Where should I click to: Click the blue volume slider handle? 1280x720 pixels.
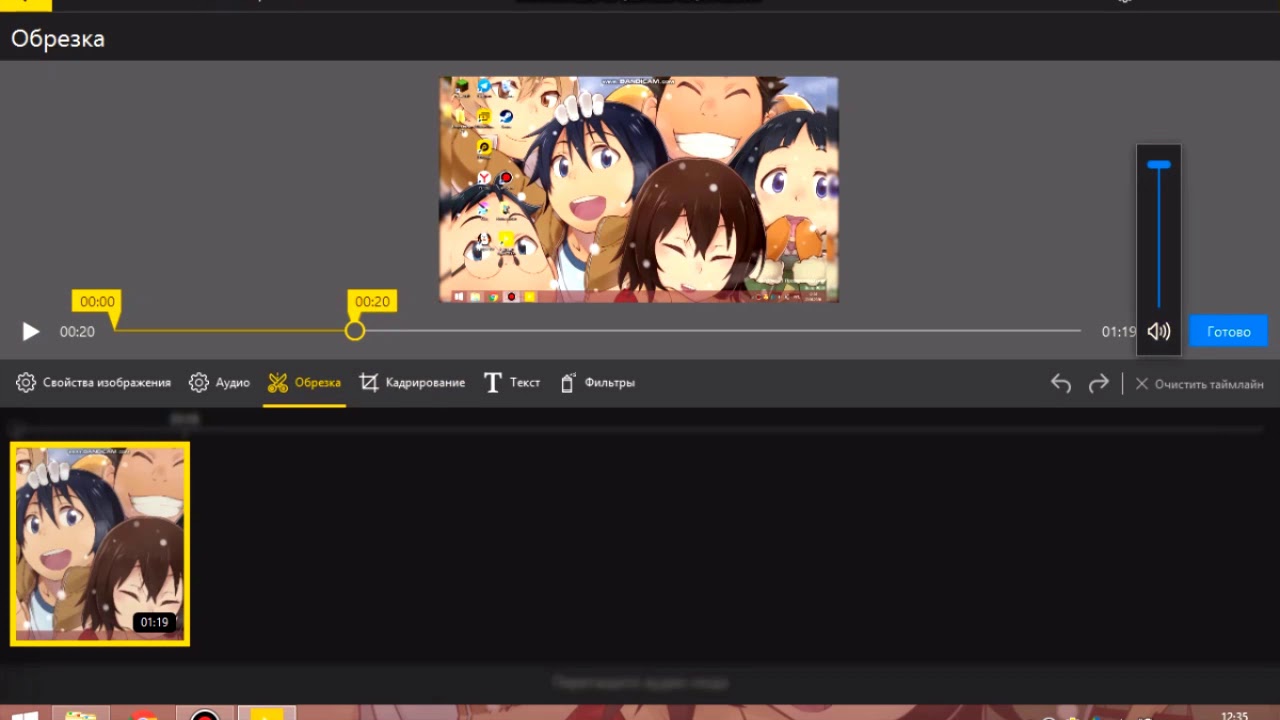click(x=1159, y=165)
